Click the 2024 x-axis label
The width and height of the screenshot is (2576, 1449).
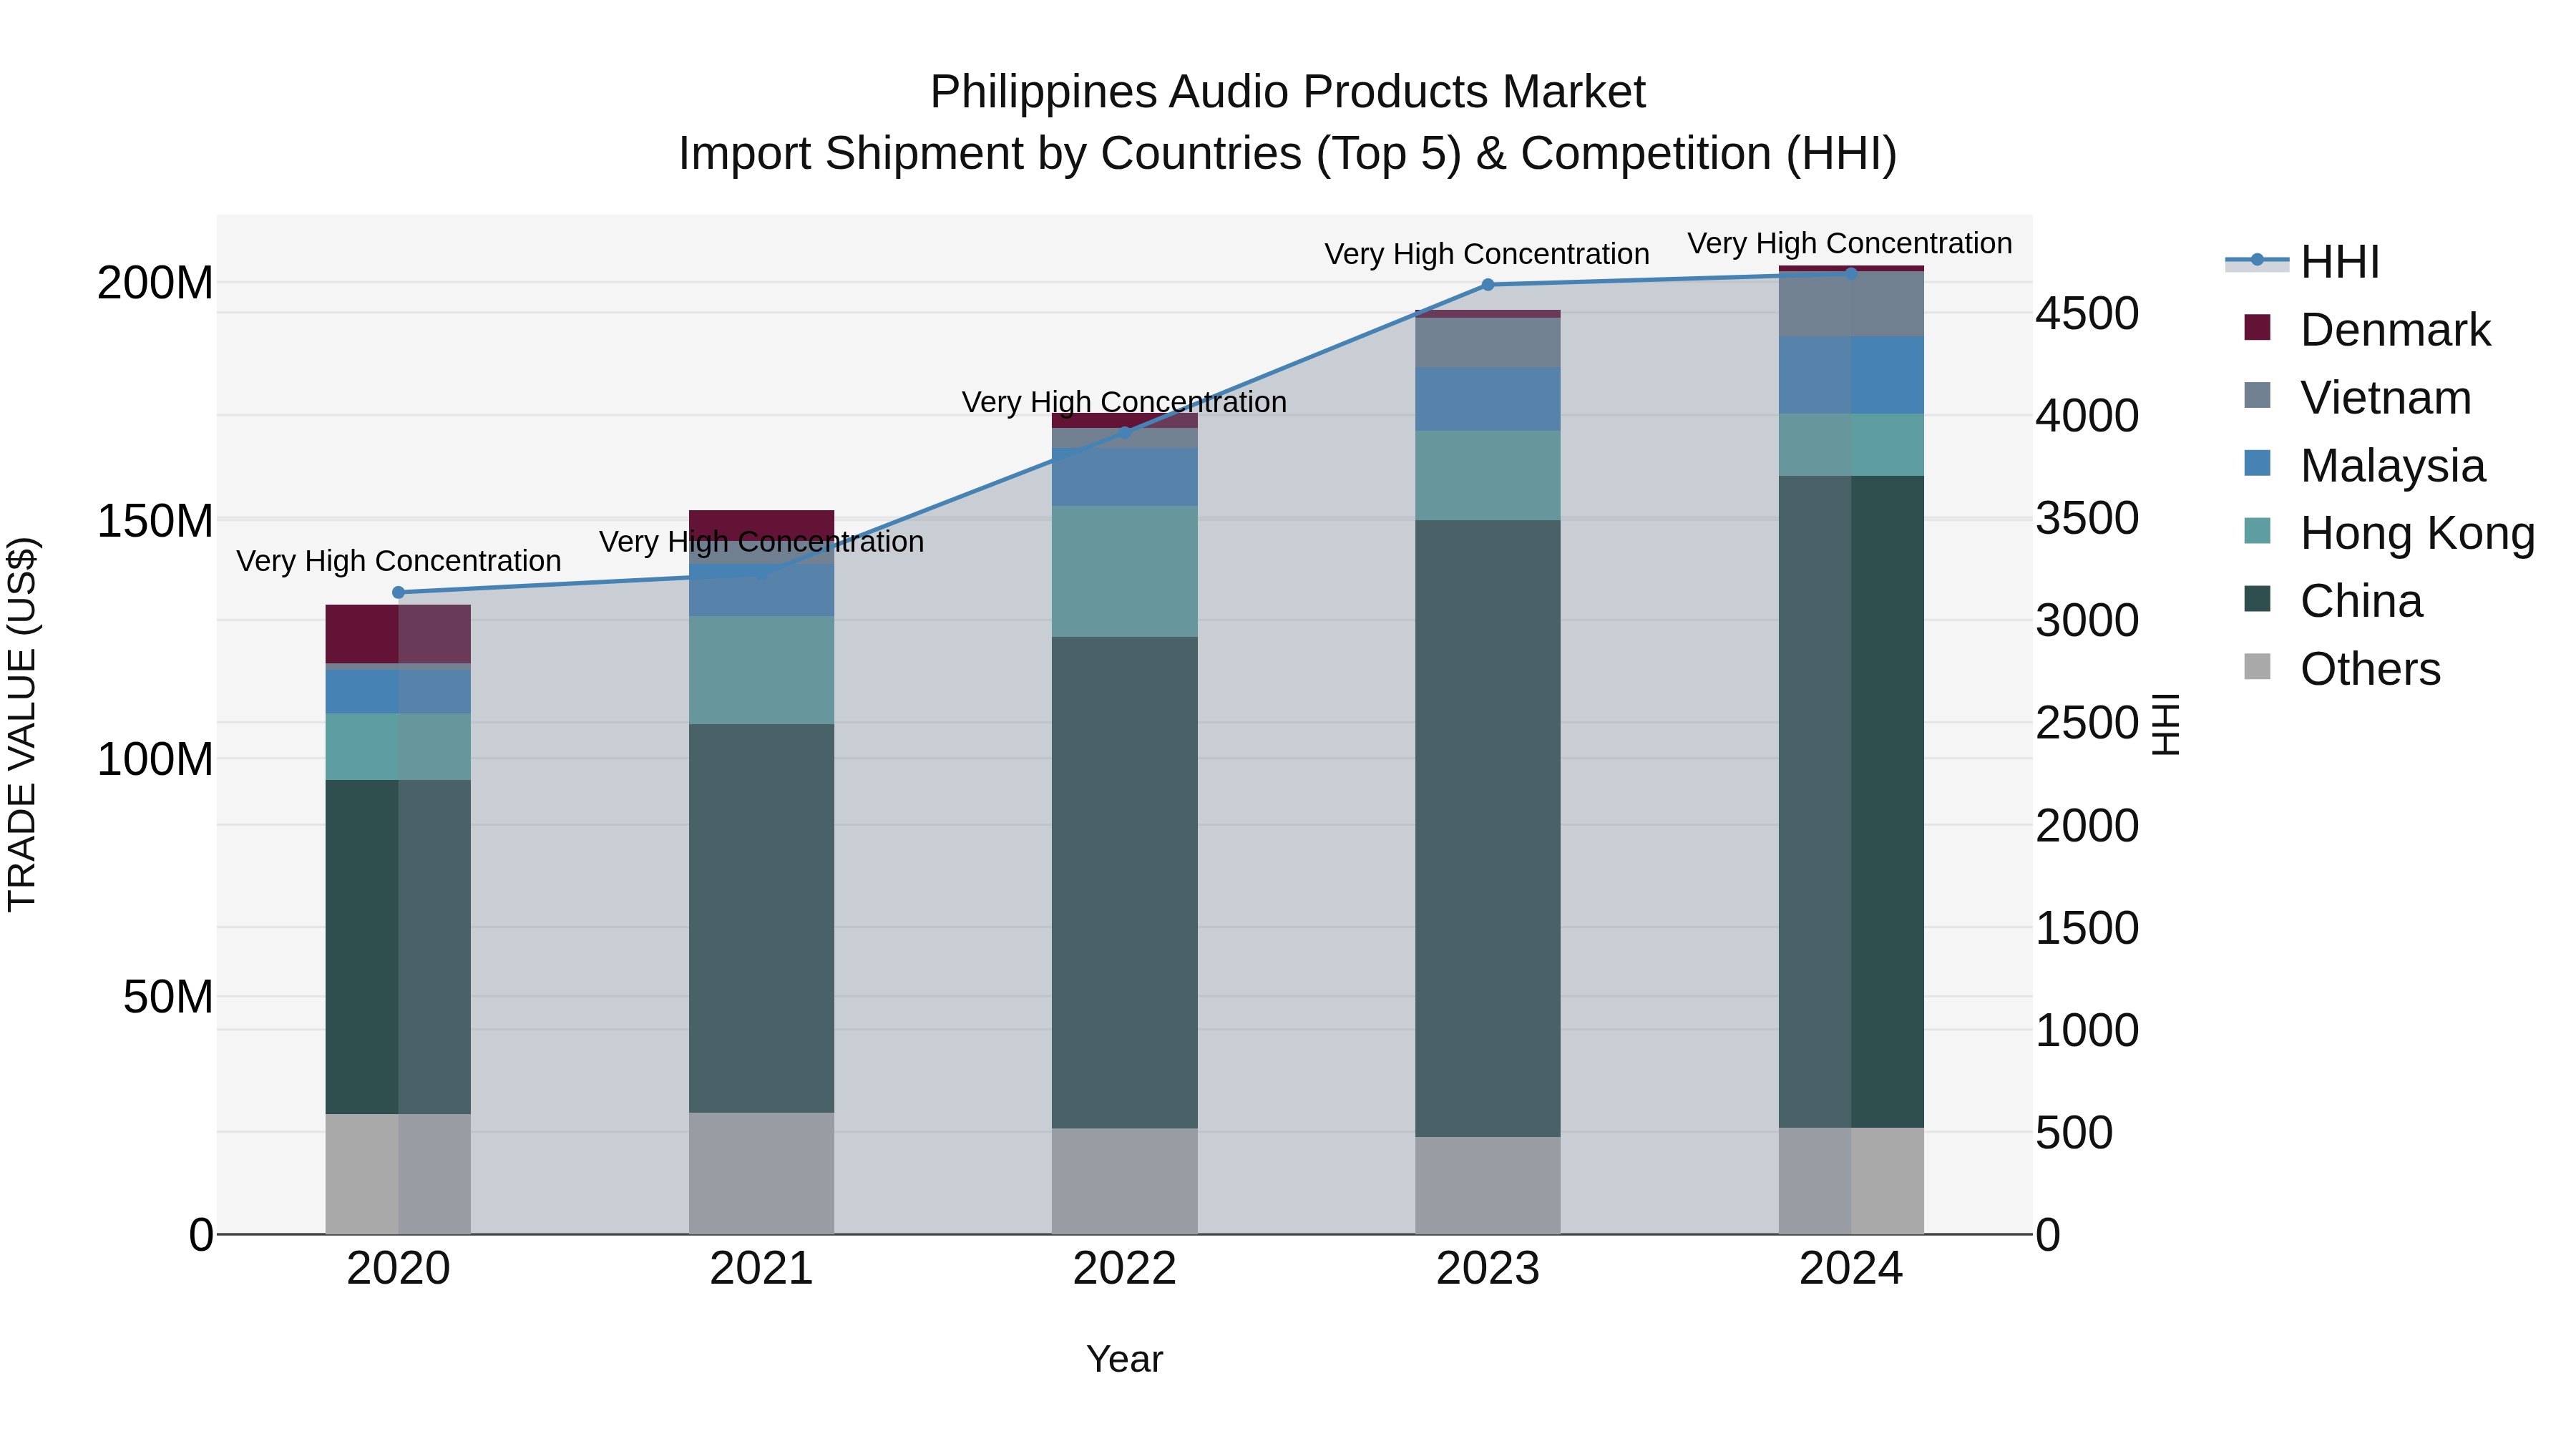pyautogui.click(x=1851, y=1269)
